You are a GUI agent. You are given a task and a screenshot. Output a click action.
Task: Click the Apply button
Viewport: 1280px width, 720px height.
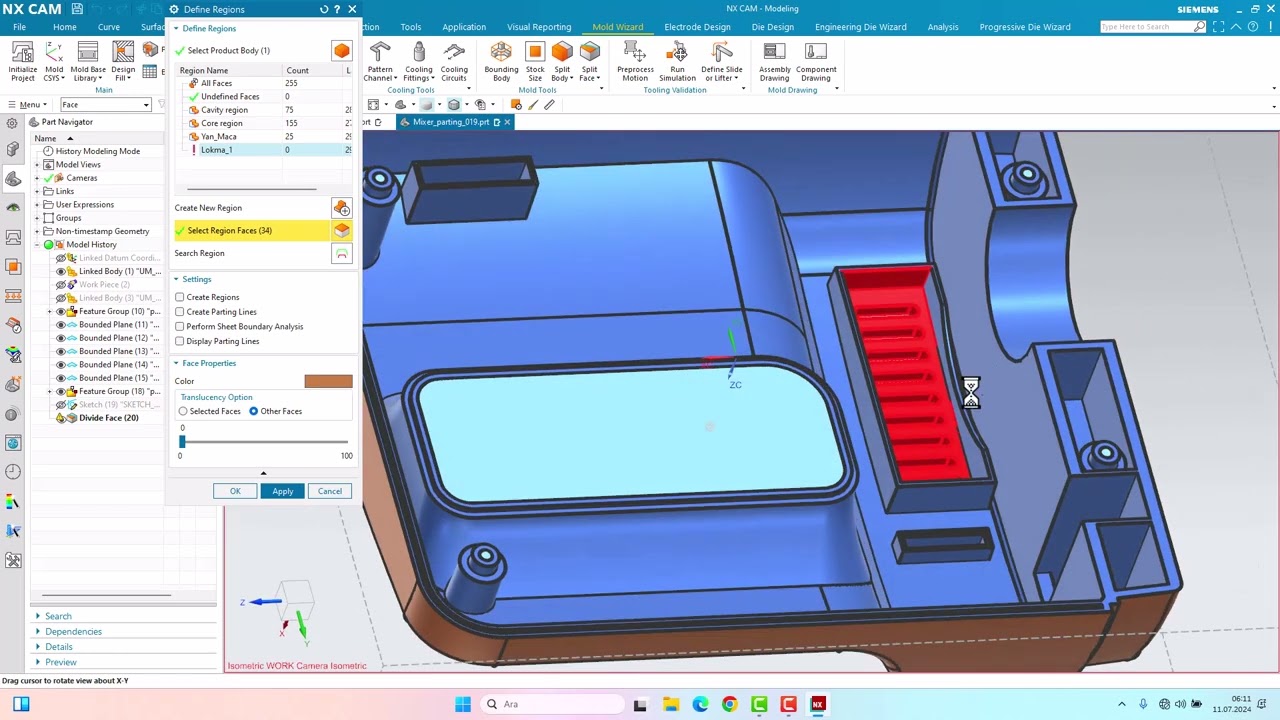pyautogui.click(x=283, y=491)
